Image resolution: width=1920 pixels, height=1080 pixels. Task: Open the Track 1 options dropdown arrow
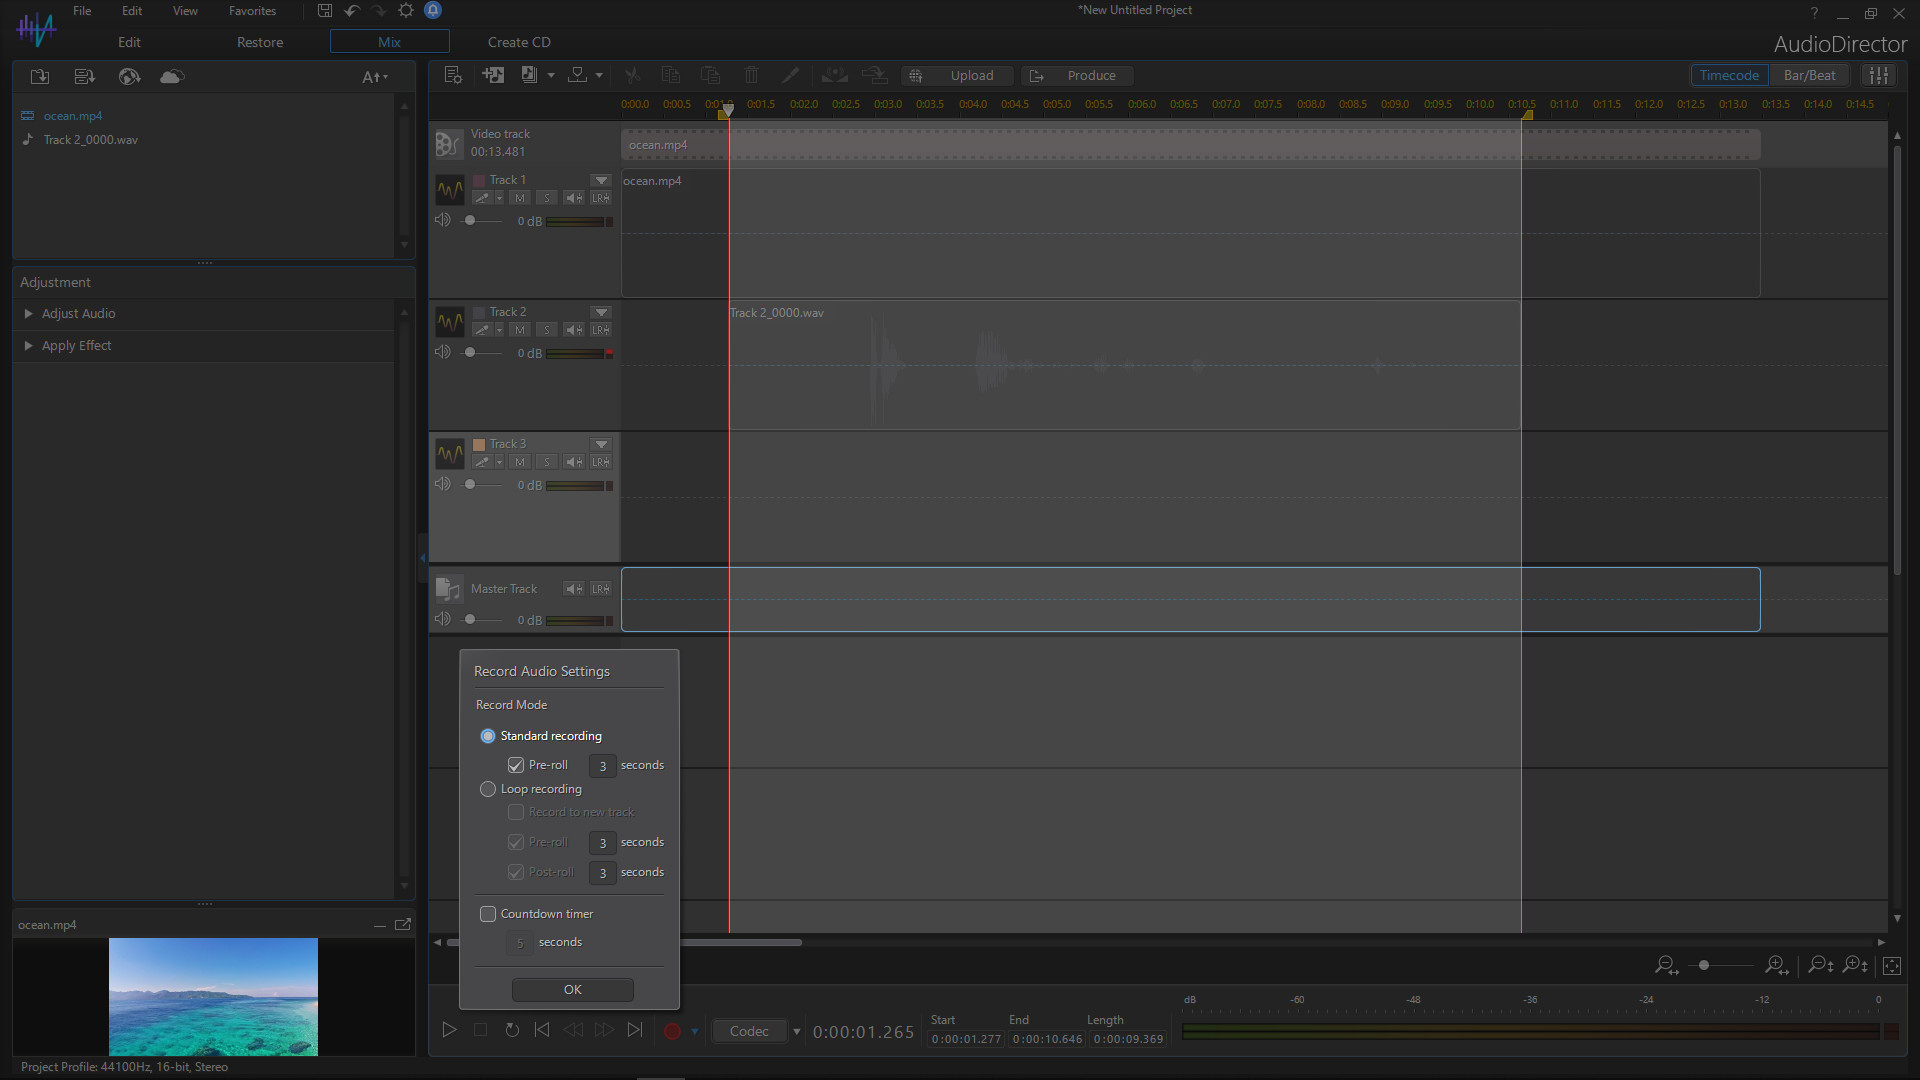click(601, 180)
